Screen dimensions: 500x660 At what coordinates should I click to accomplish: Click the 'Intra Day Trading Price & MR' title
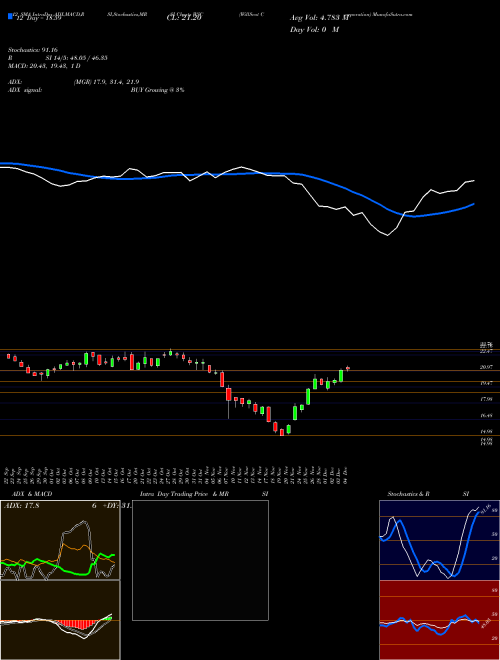[184, 494]
